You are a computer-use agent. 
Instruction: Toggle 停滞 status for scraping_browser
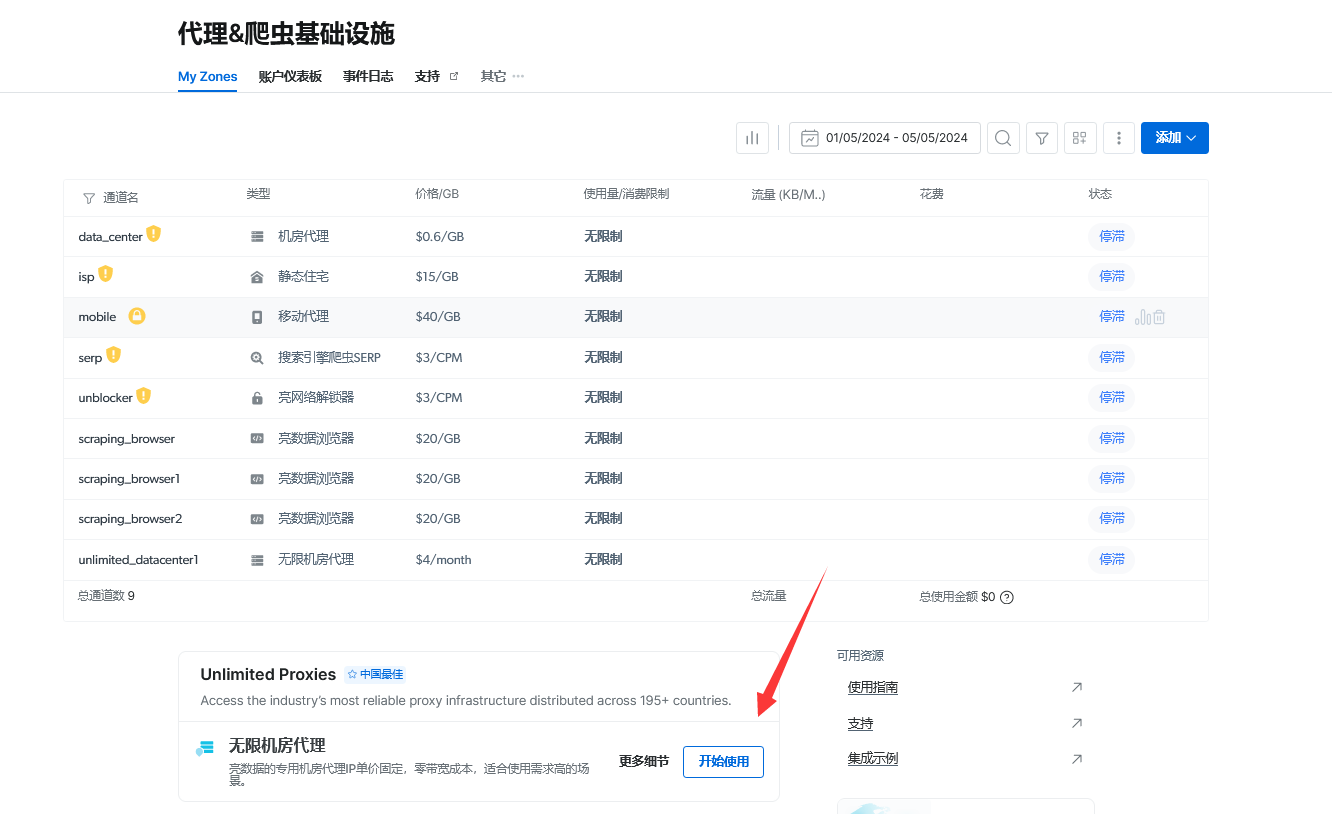click(1112, 439)
